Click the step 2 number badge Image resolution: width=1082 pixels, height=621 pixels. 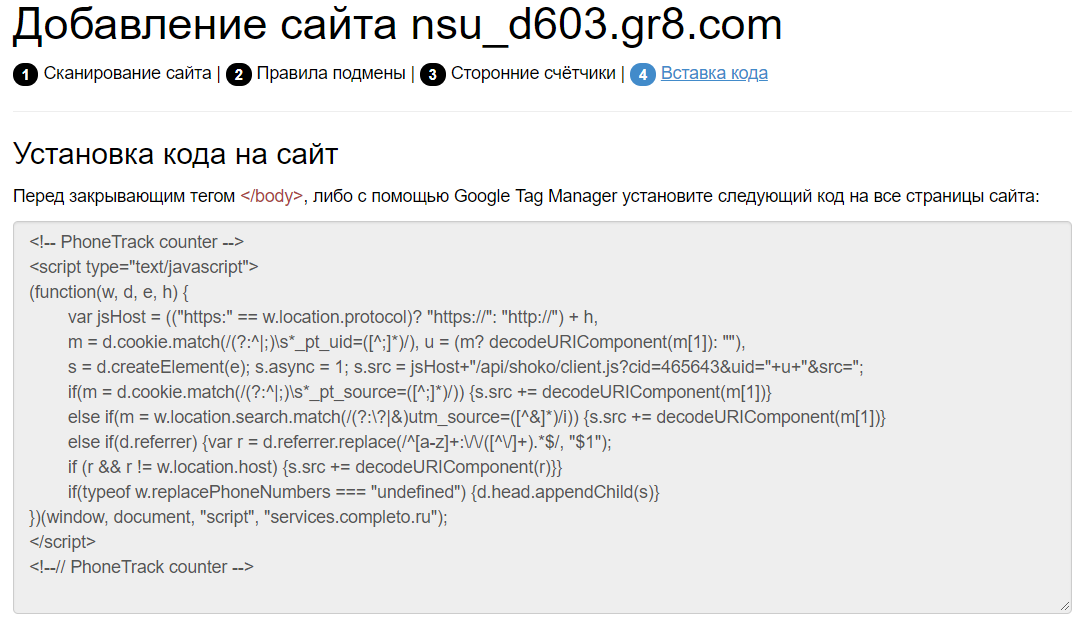click(238, 74)
